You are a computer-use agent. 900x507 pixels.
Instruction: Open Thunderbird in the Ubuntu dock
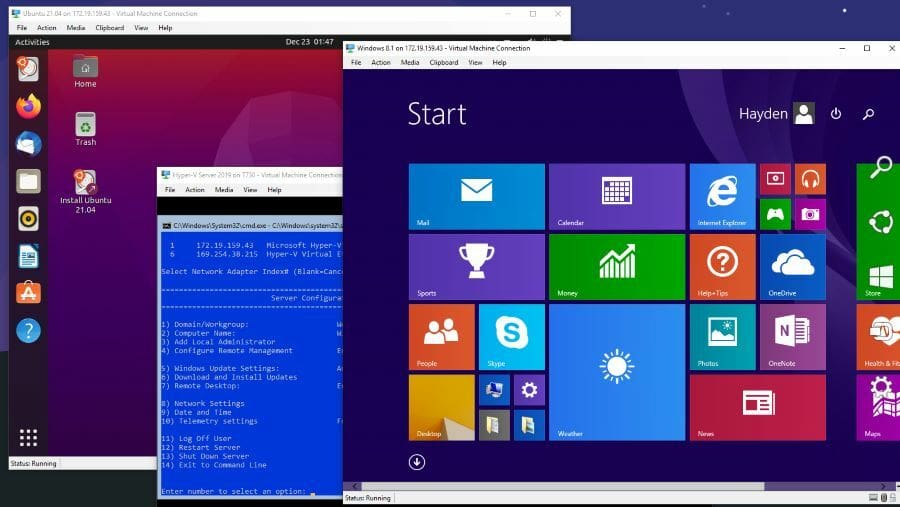[28, 144]
